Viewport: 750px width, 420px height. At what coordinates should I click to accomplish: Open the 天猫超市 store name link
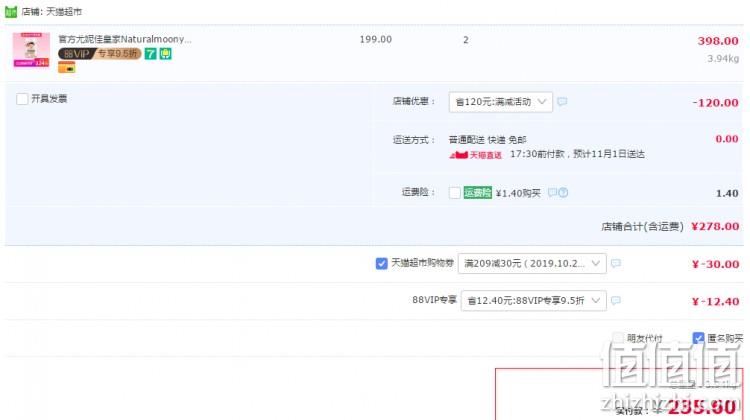pos(64,11)
